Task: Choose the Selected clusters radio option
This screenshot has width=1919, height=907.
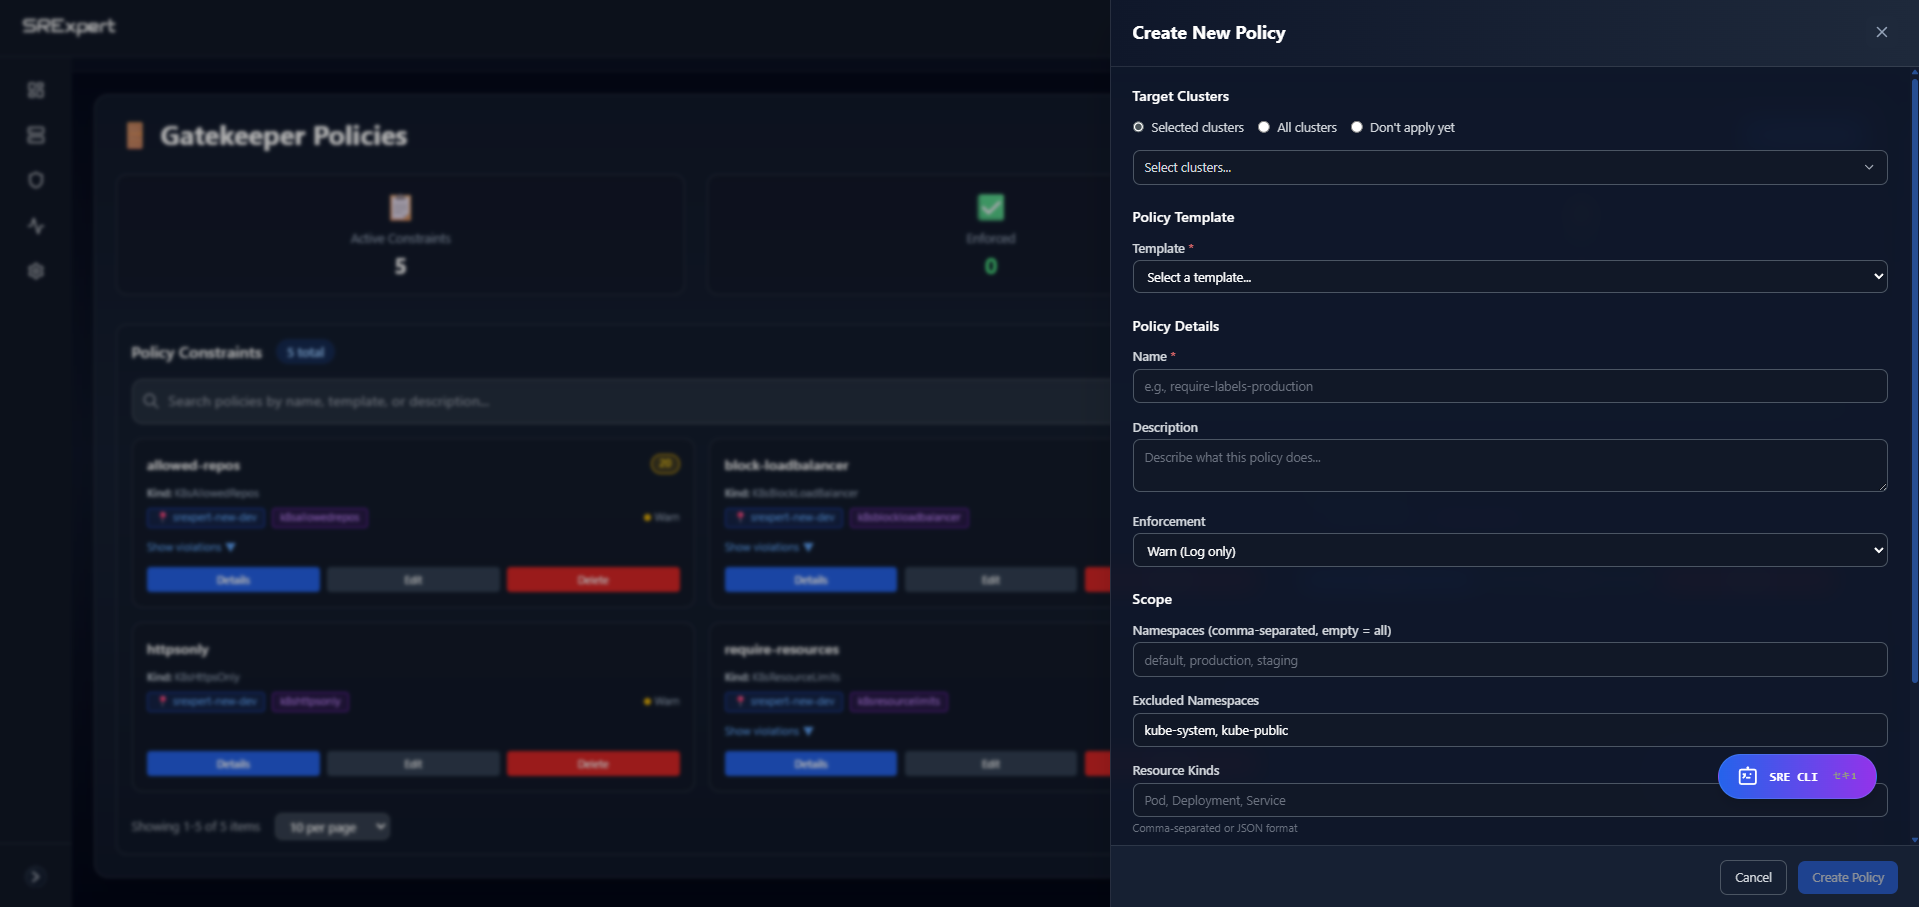Action: [x=1138, y=127]
